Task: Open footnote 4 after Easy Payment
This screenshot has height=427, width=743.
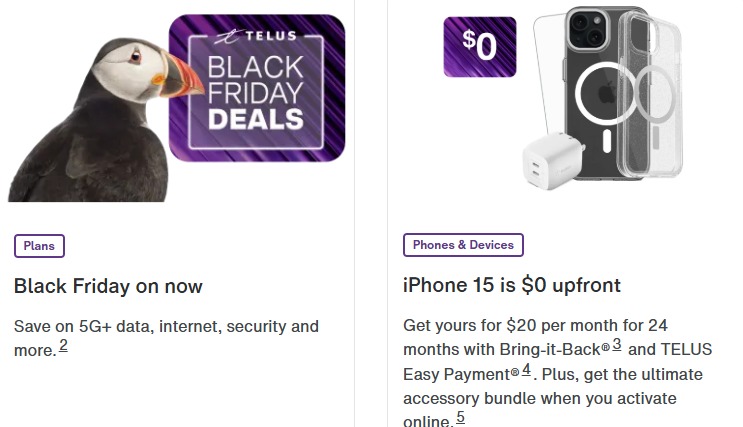Action: tap(526, 370)
